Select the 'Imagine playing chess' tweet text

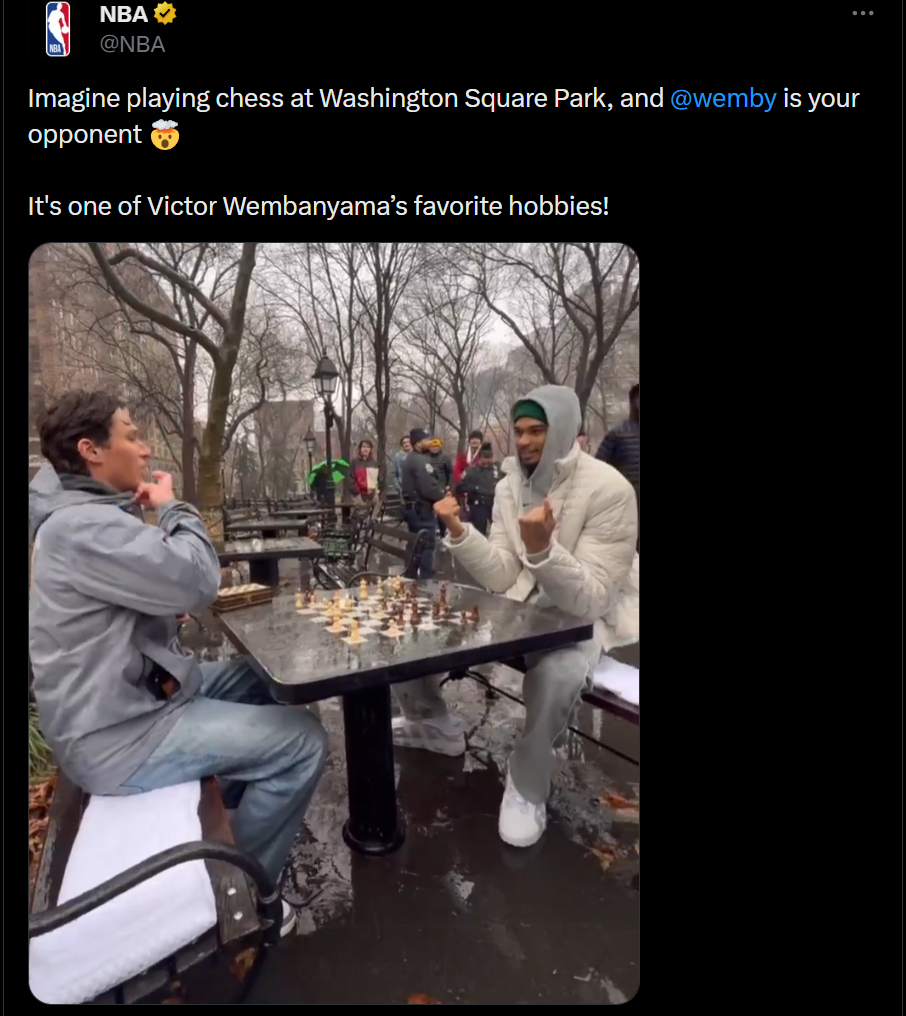click(x=443, y=117)
